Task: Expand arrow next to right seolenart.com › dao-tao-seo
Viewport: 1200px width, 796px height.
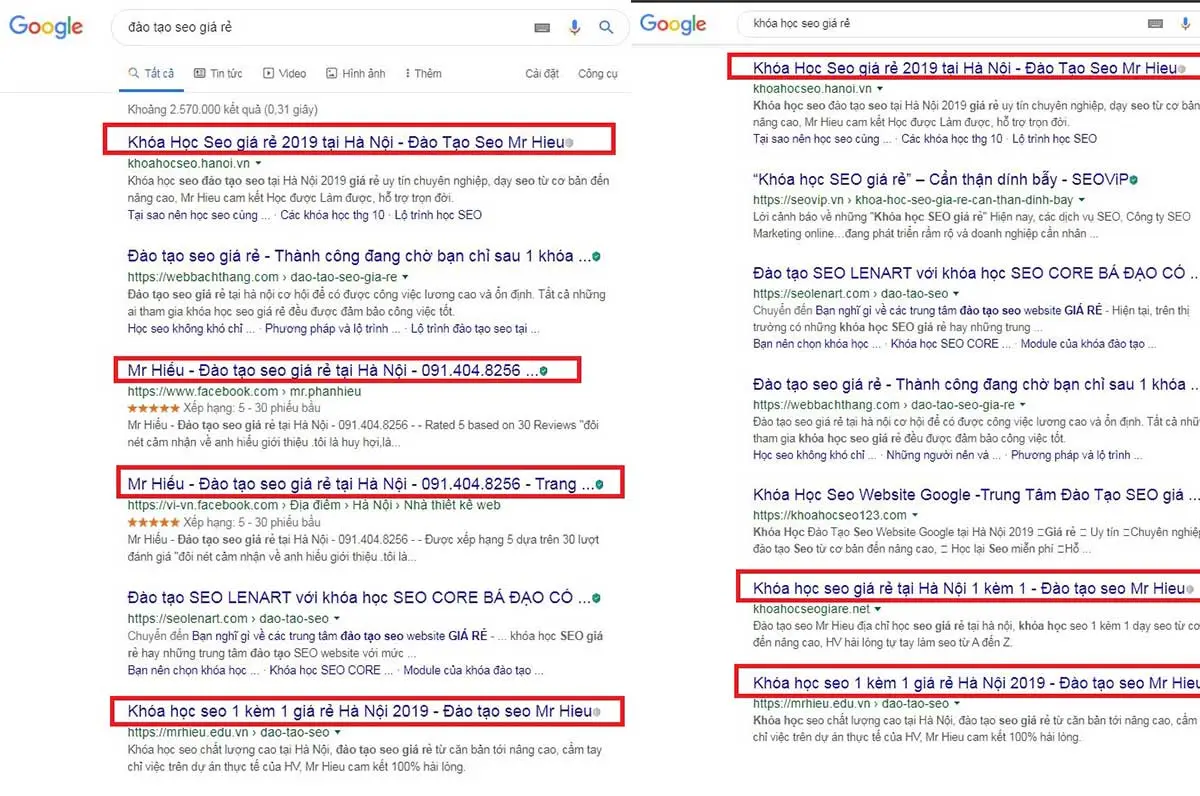Action: [x=956, y=294]
